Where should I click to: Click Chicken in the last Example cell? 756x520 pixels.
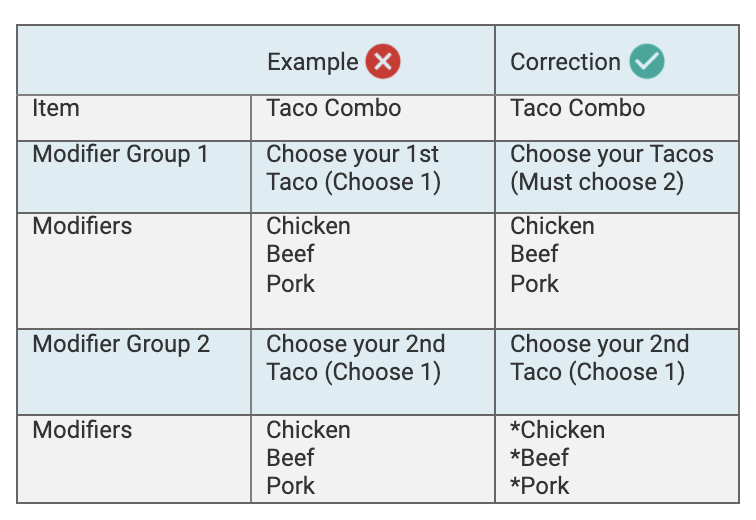coord(309,430)
